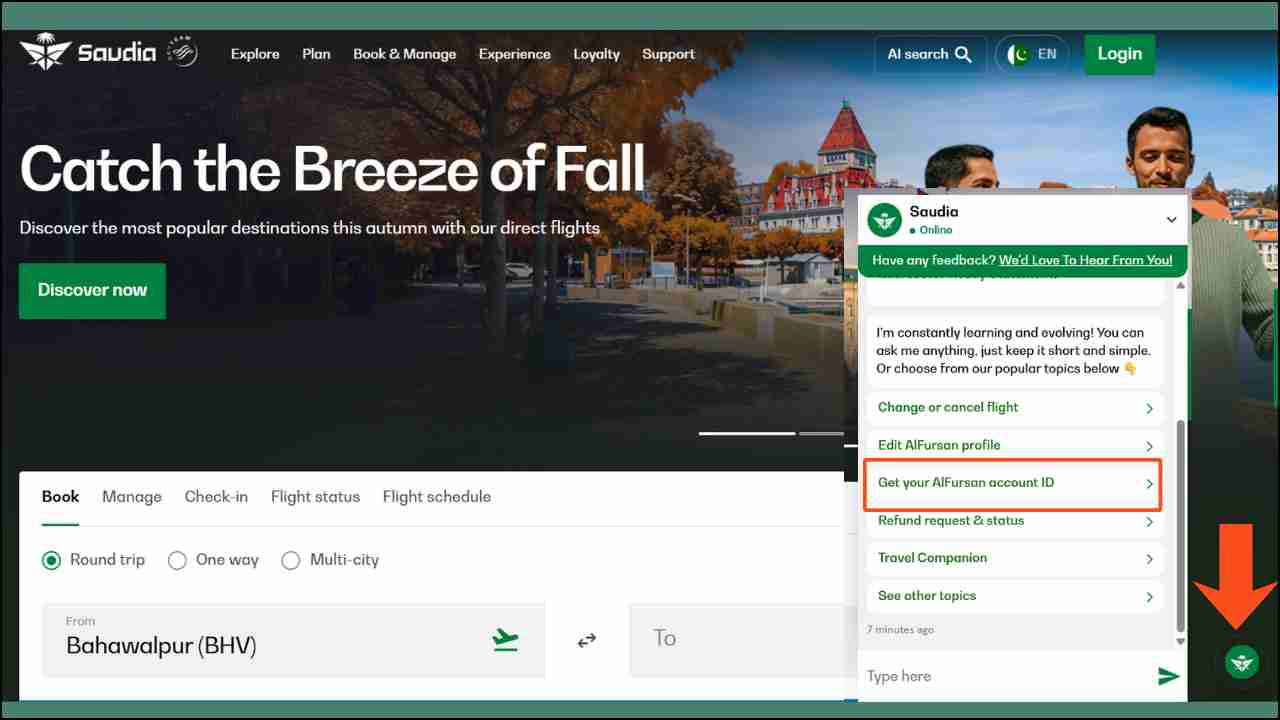Open See other topics option
The image size is (1280, 720).
[x=1014, y=596]
